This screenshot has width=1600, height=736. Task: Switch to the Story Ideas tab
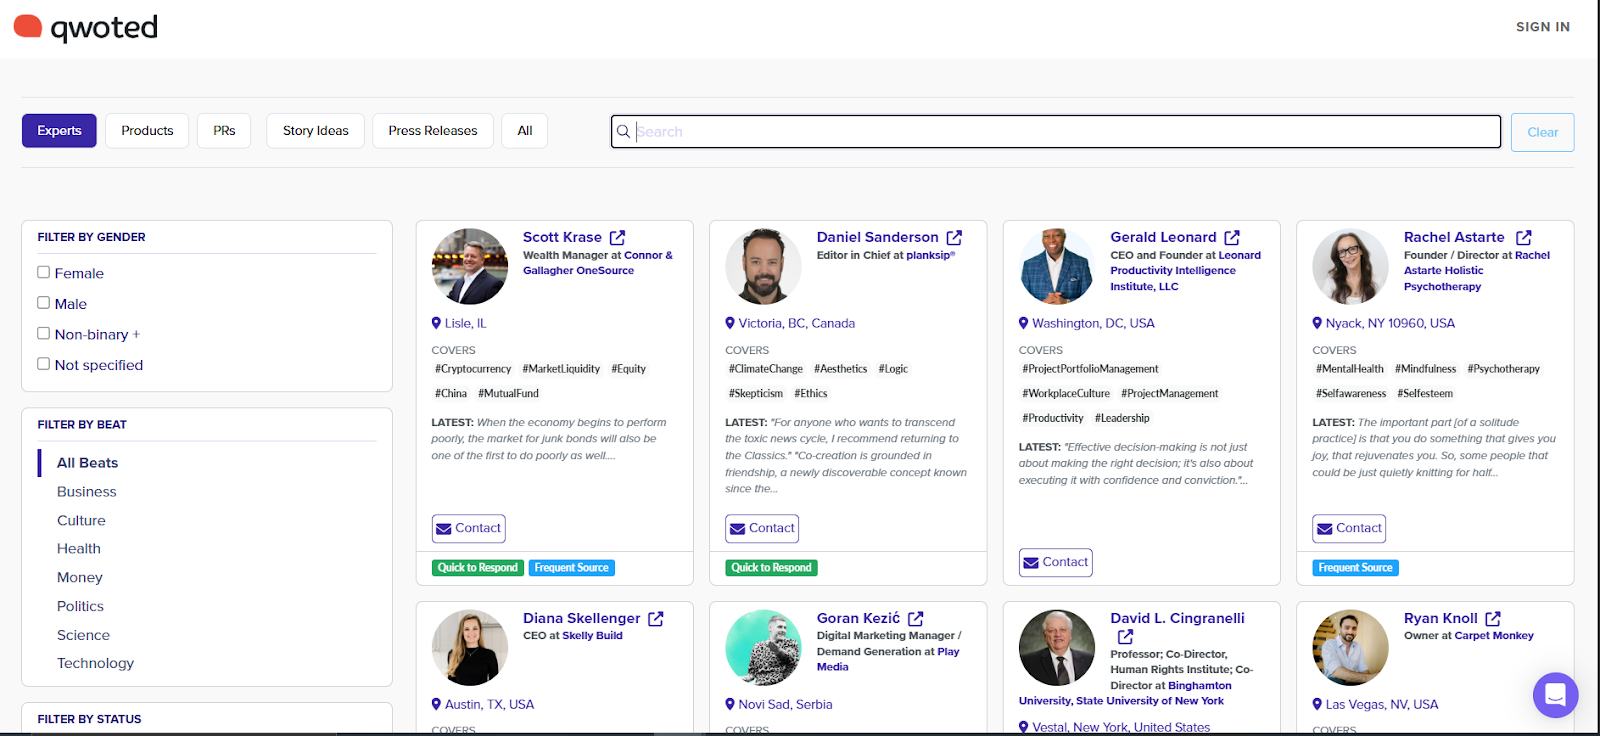(x=315, y=131)
